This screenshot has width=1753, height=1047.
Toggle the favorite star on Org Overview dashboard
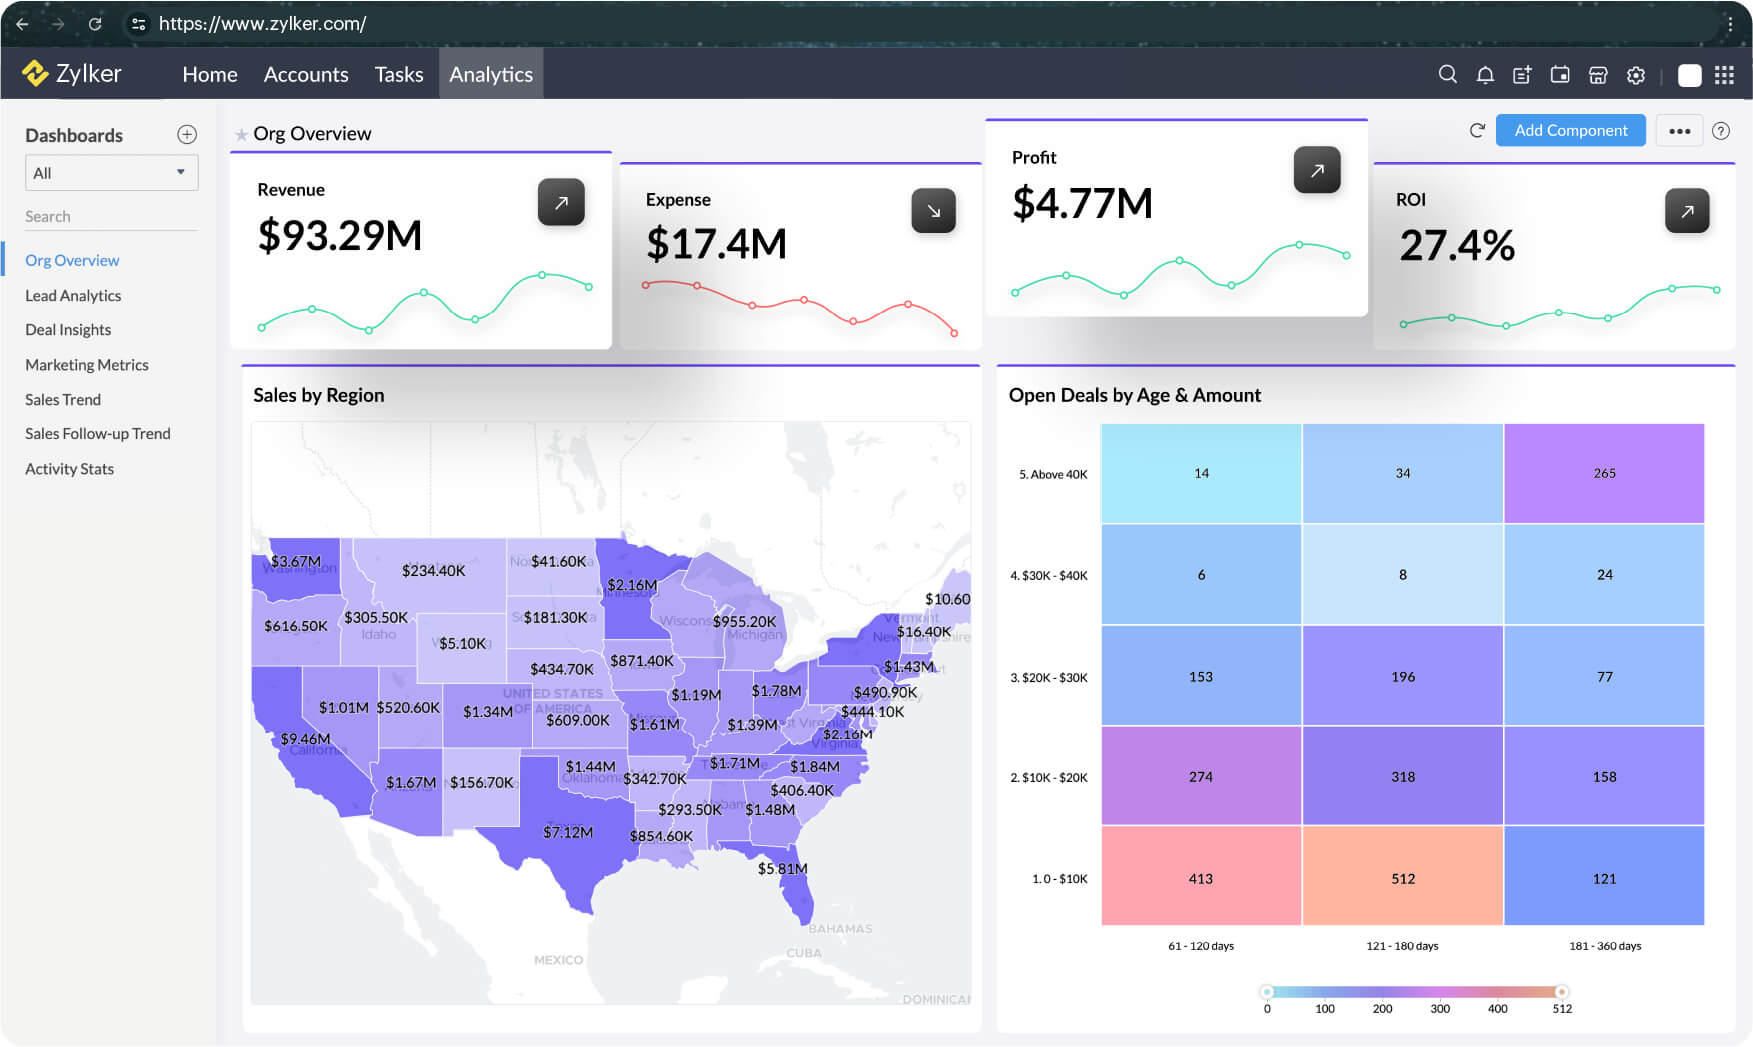point(242,133)
